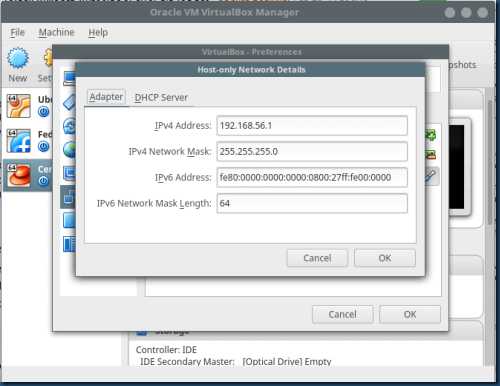Open Input preferences via keyboard icon
This screenshot has height=386, width=500.
pos(69,102)
